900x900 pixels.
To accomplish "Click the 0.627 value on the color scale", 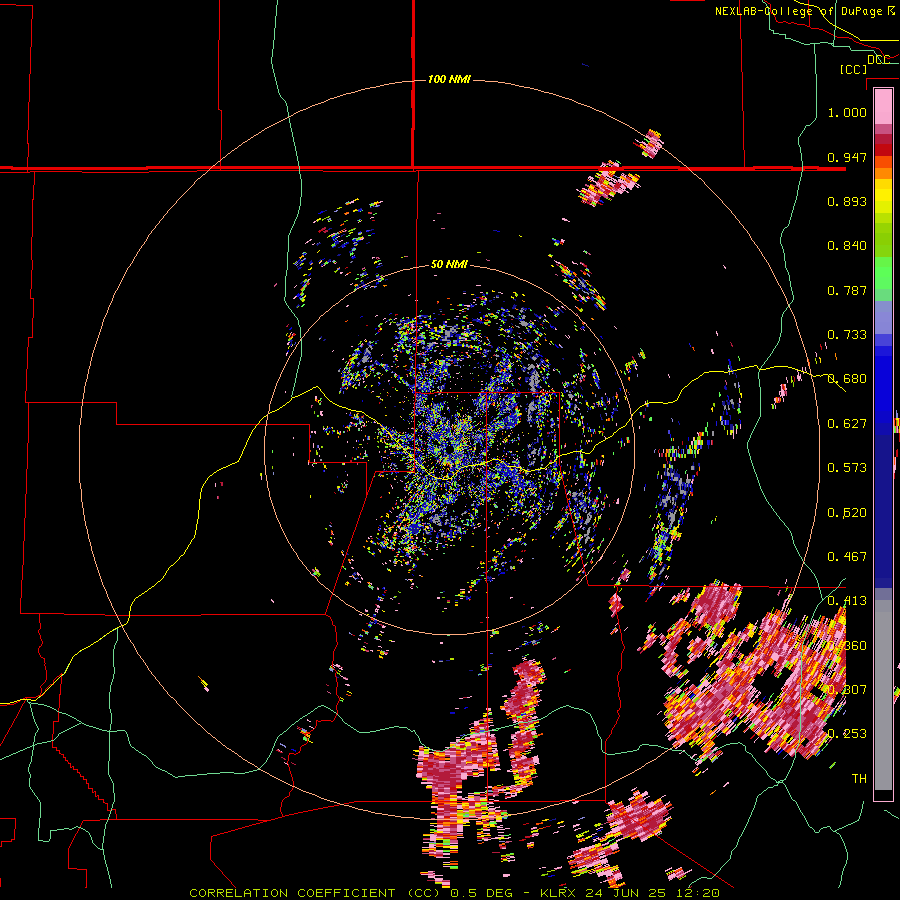I will [x=847, y=424].
